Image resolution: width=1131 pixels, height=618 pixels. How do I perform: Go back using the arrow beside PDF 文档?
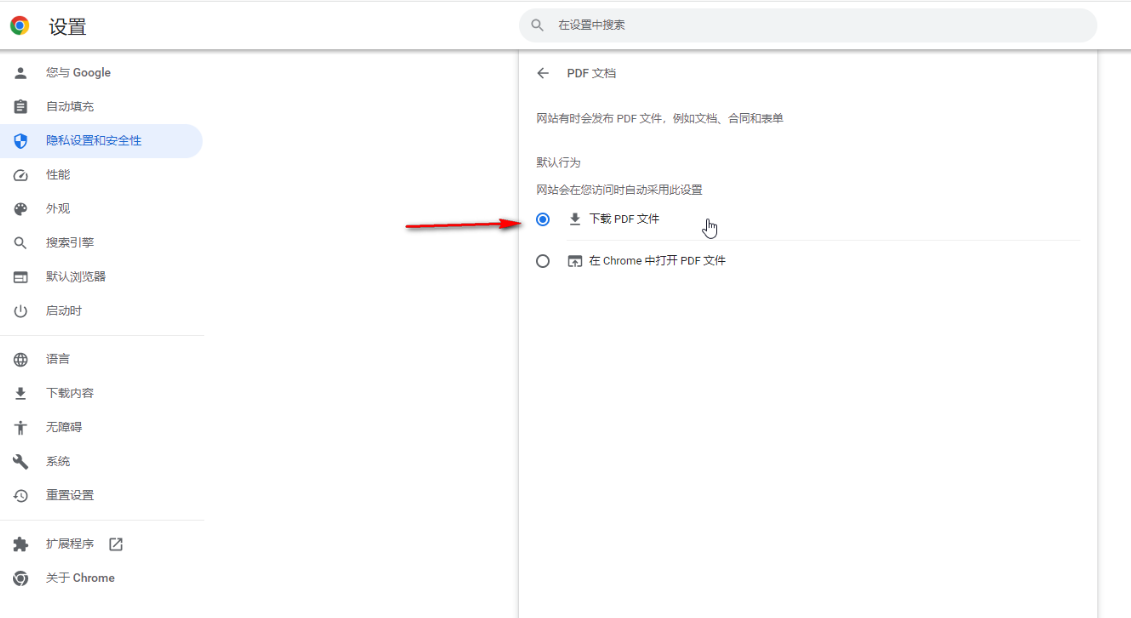click(x=543, y=73)
